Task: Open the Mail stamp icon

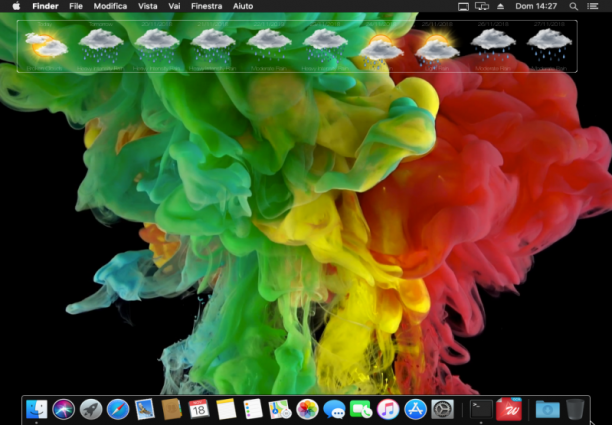Action: coord(145,409)
